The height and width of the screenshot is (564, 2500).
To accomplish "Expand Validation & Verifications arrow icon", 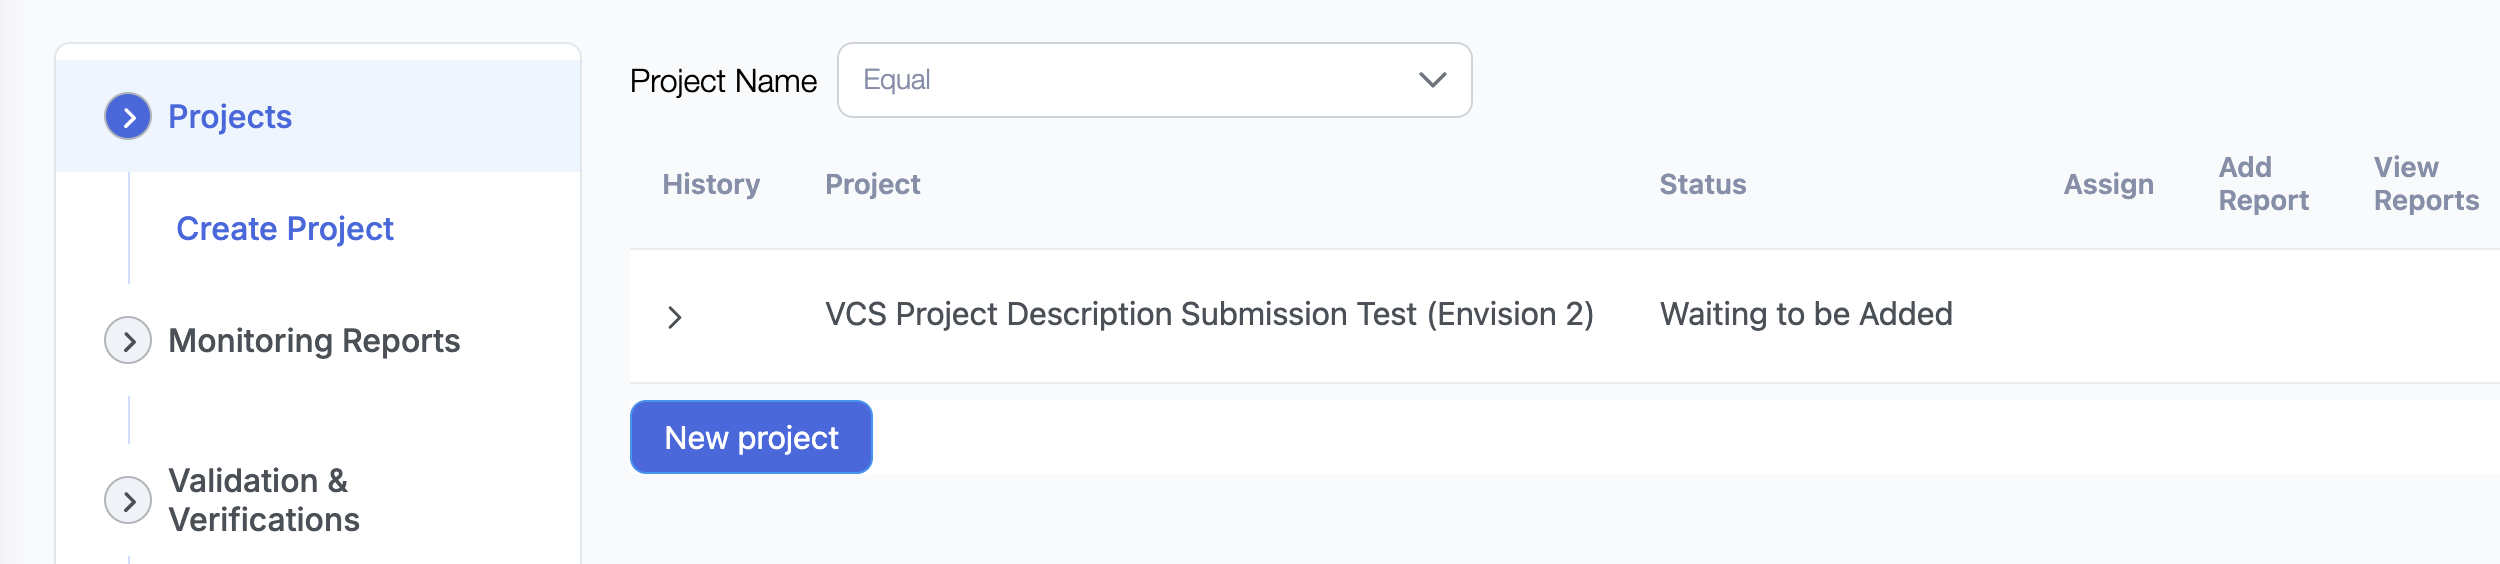I will click(x=128, y=500).
